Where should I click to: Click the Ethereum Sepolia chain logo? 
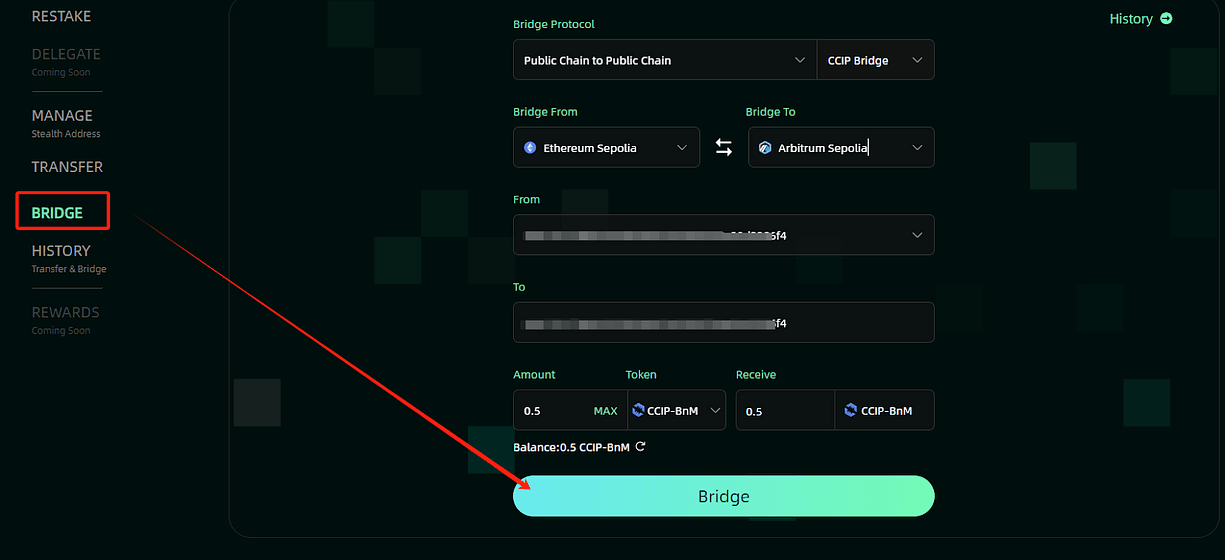(x=530, y=148)
